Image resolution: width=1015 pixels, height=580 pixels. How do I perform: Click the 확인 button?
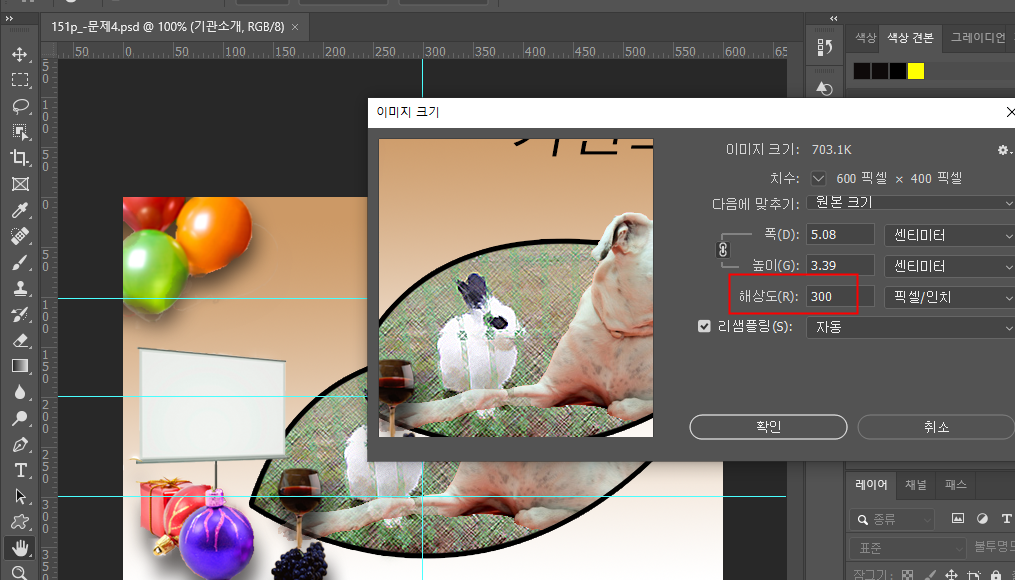(x=768, y=427)
